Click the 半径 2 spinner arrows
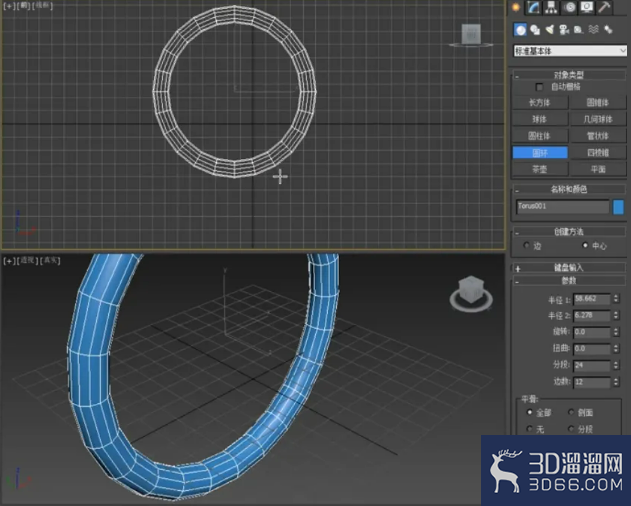The image size is (631, 506). (x=616, y=316)
